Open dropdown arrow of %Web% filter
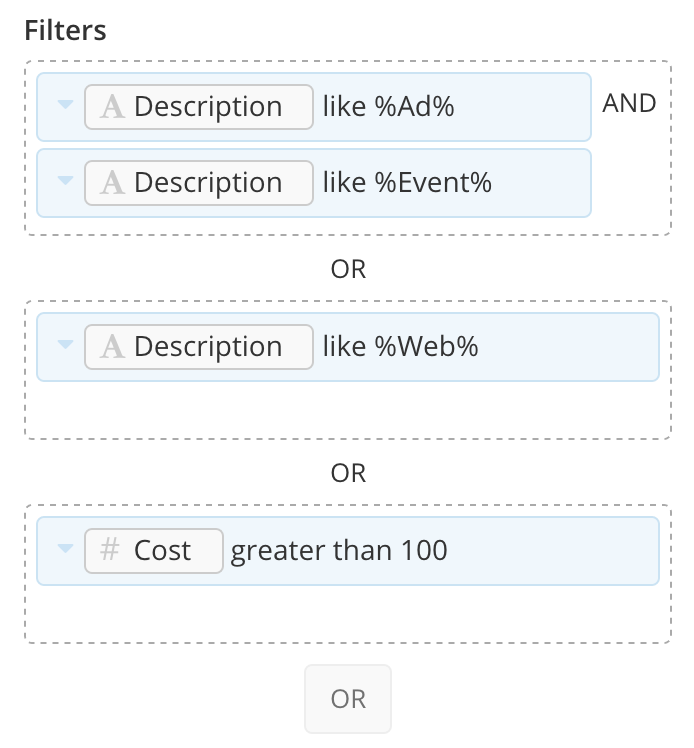This screenshot has width=694, height=748. click(65, 344)
